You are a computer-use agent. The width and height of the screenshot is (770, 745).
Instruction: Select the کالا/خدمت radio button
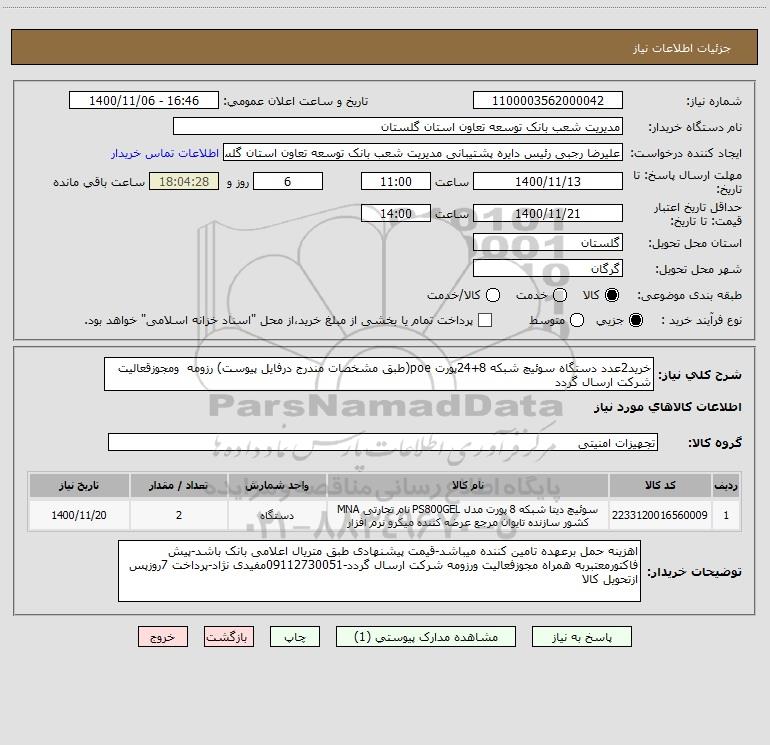[493, 295]
